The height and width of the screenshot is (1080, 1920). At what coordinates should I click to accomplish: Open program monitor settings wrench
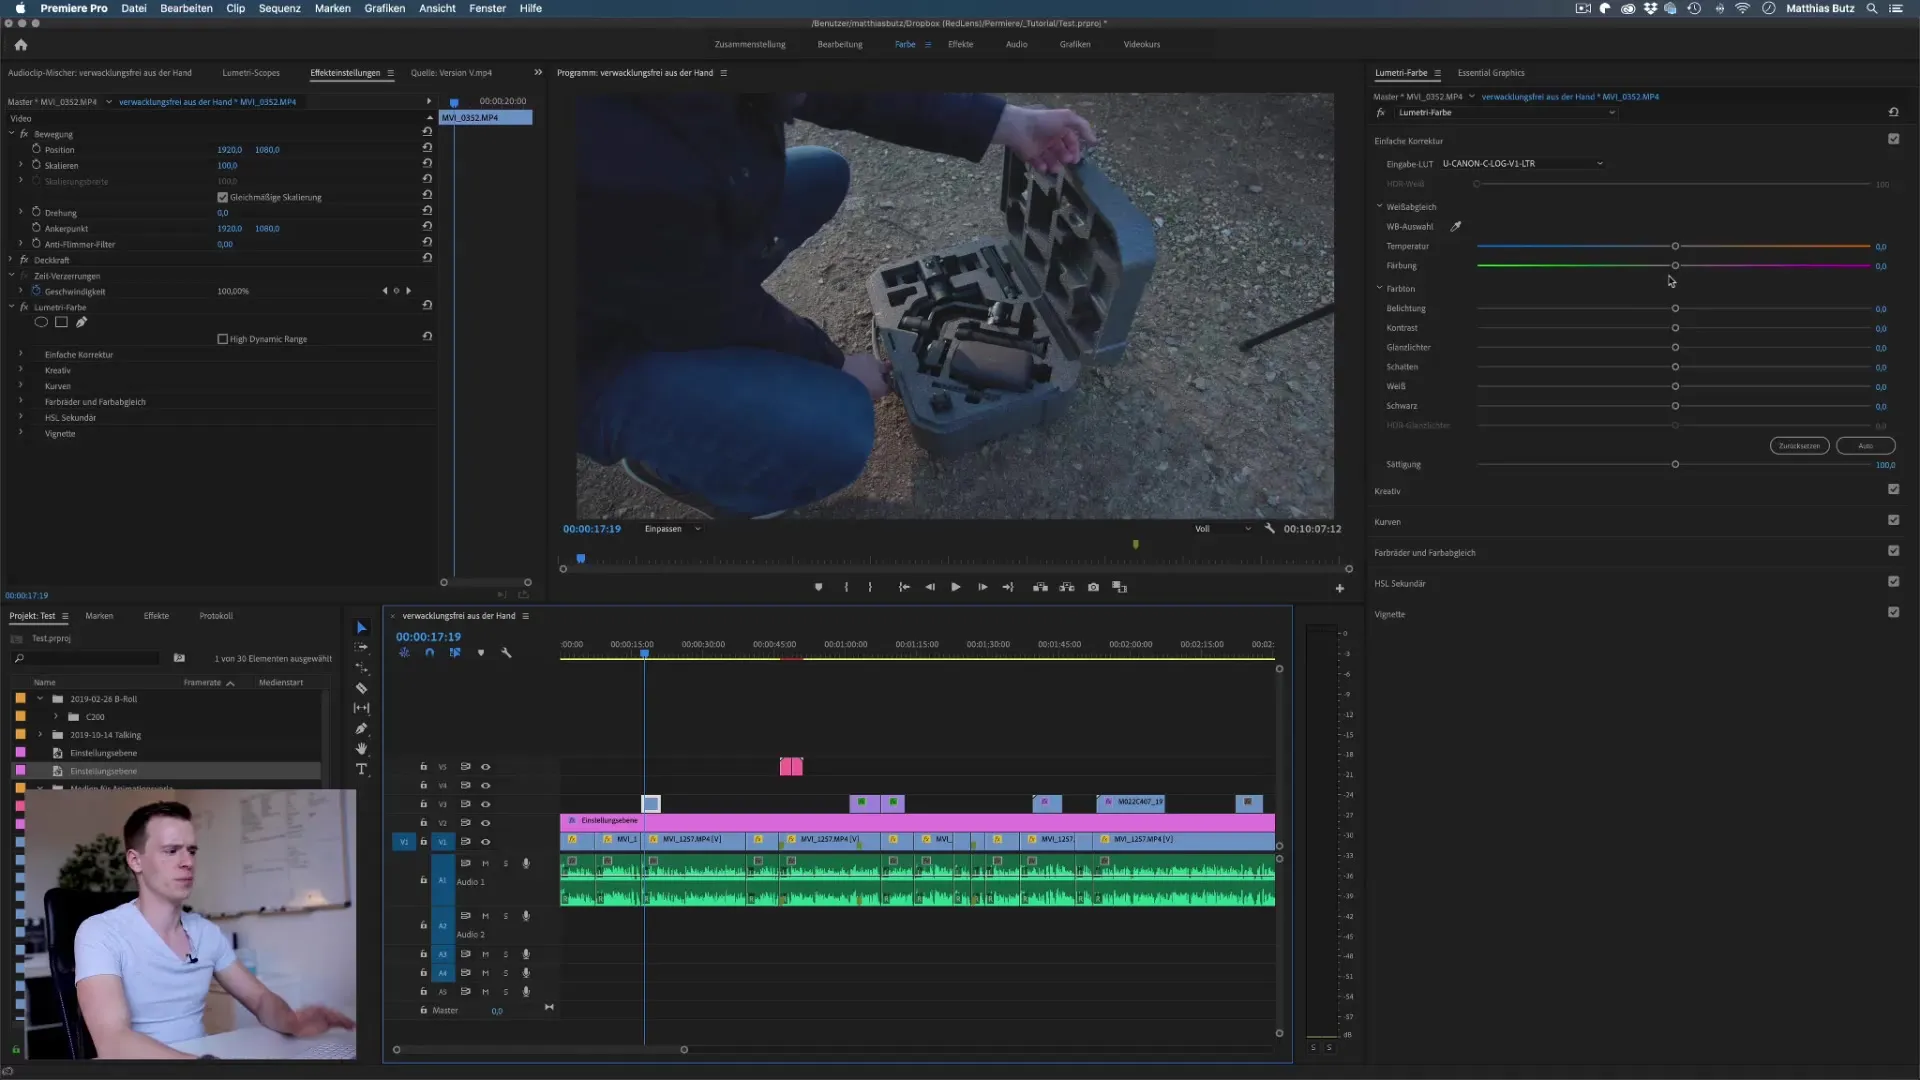(x=1270, y=528)
